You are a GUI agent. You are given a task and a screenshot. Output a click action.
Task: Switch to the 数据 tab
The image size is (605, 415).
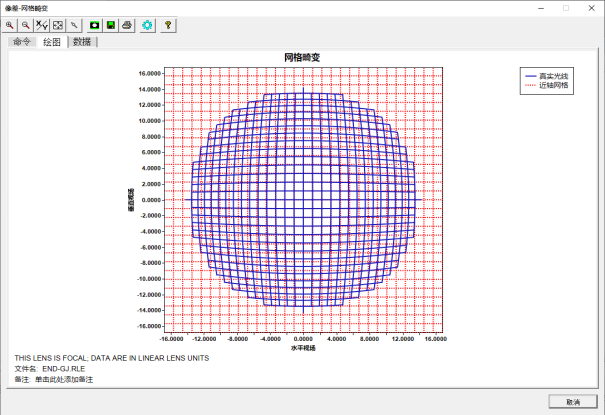click(x=82, y=42)
